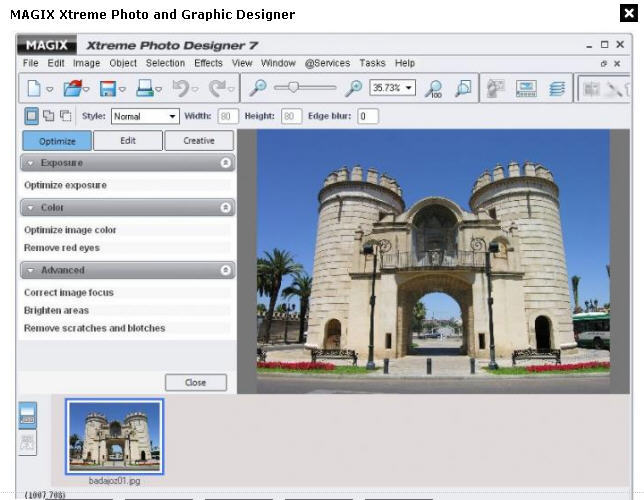Click the Redo arrow icon
The height and width of the screenshot is (500, 644).
(217, 88)
